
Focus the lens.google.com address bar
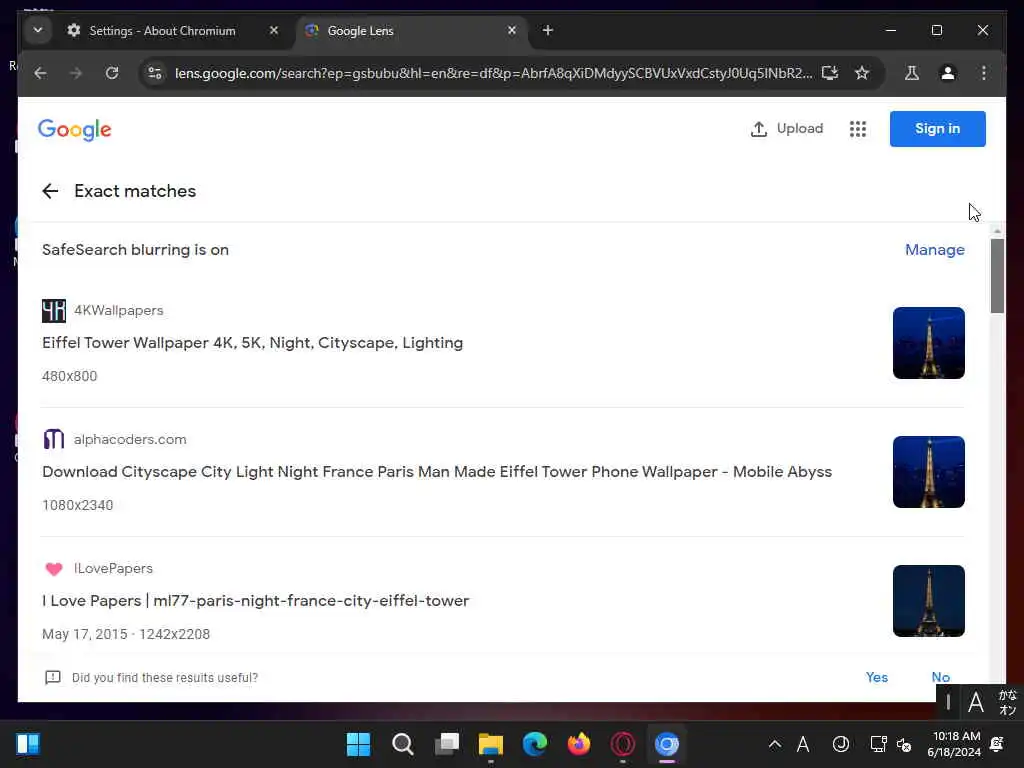coord(493,73)
